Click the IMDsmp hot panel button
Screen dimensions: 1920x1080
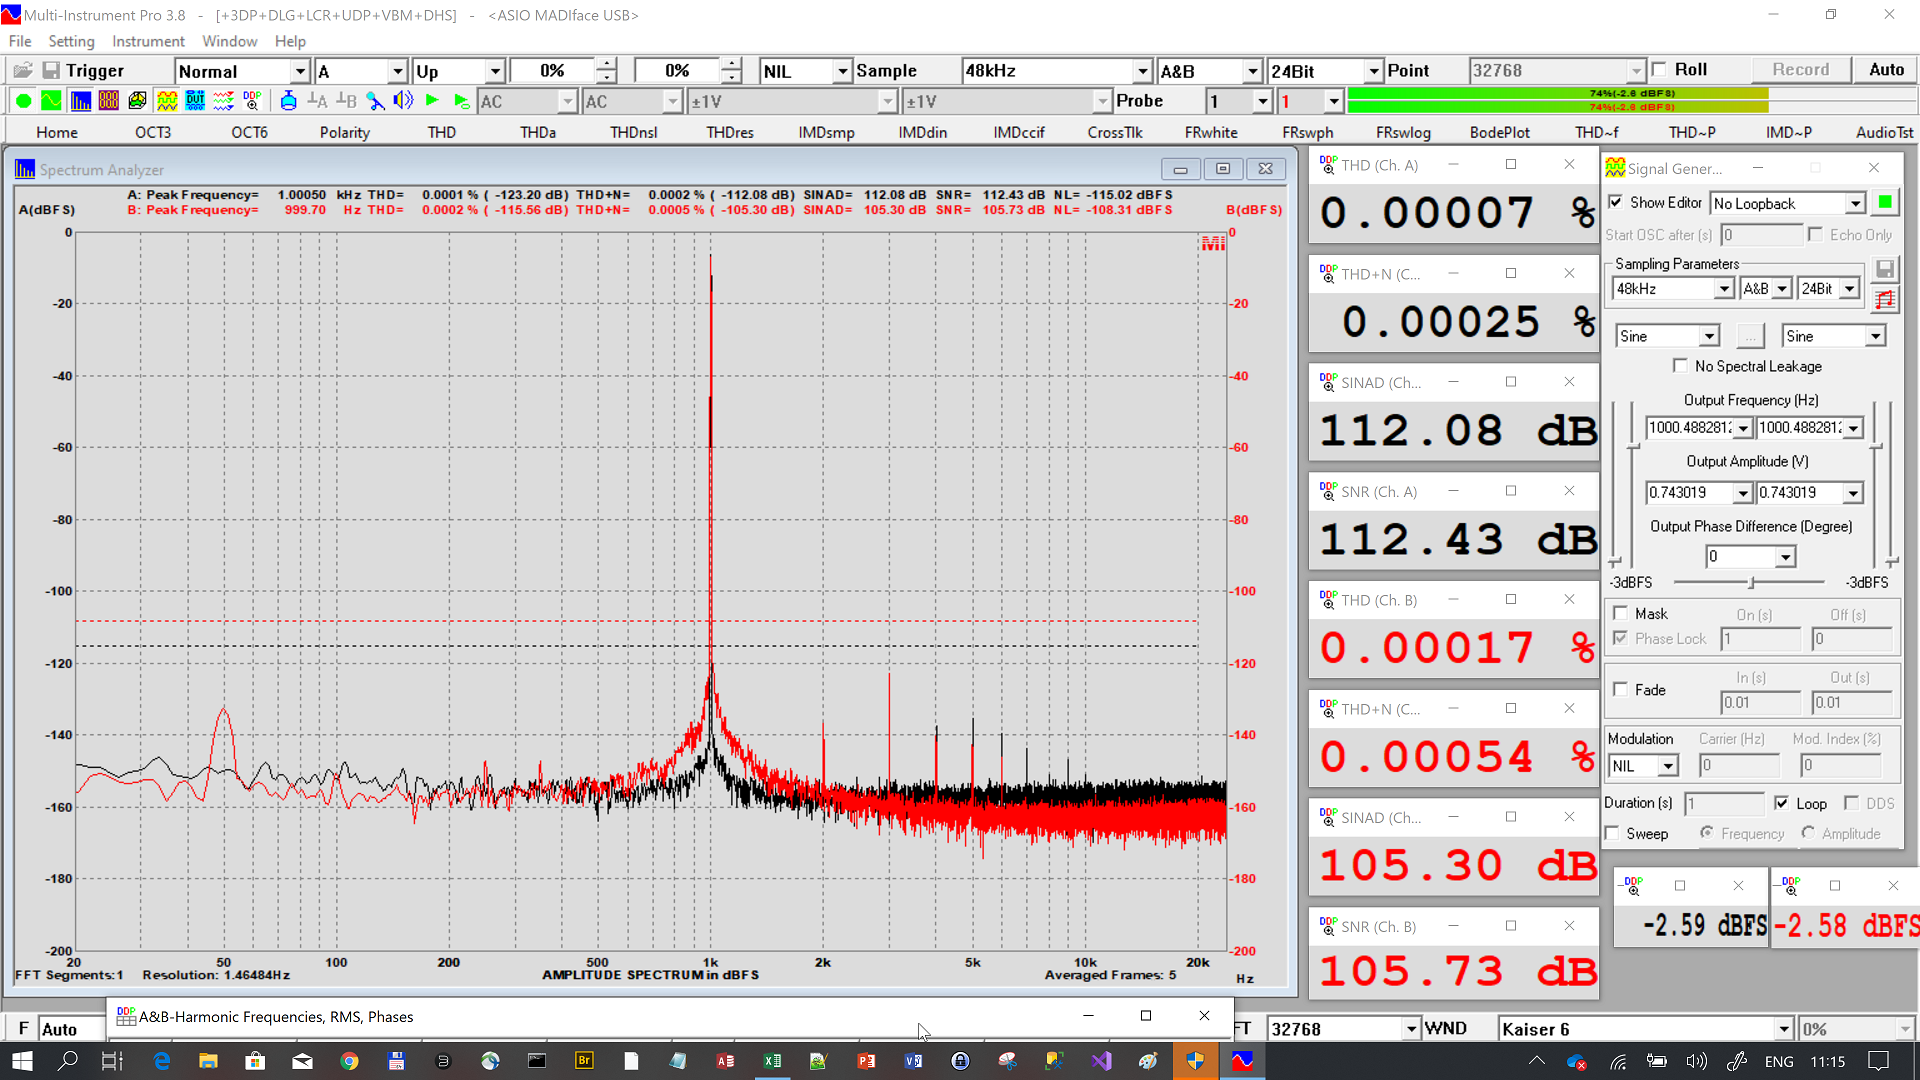point(826,132)
